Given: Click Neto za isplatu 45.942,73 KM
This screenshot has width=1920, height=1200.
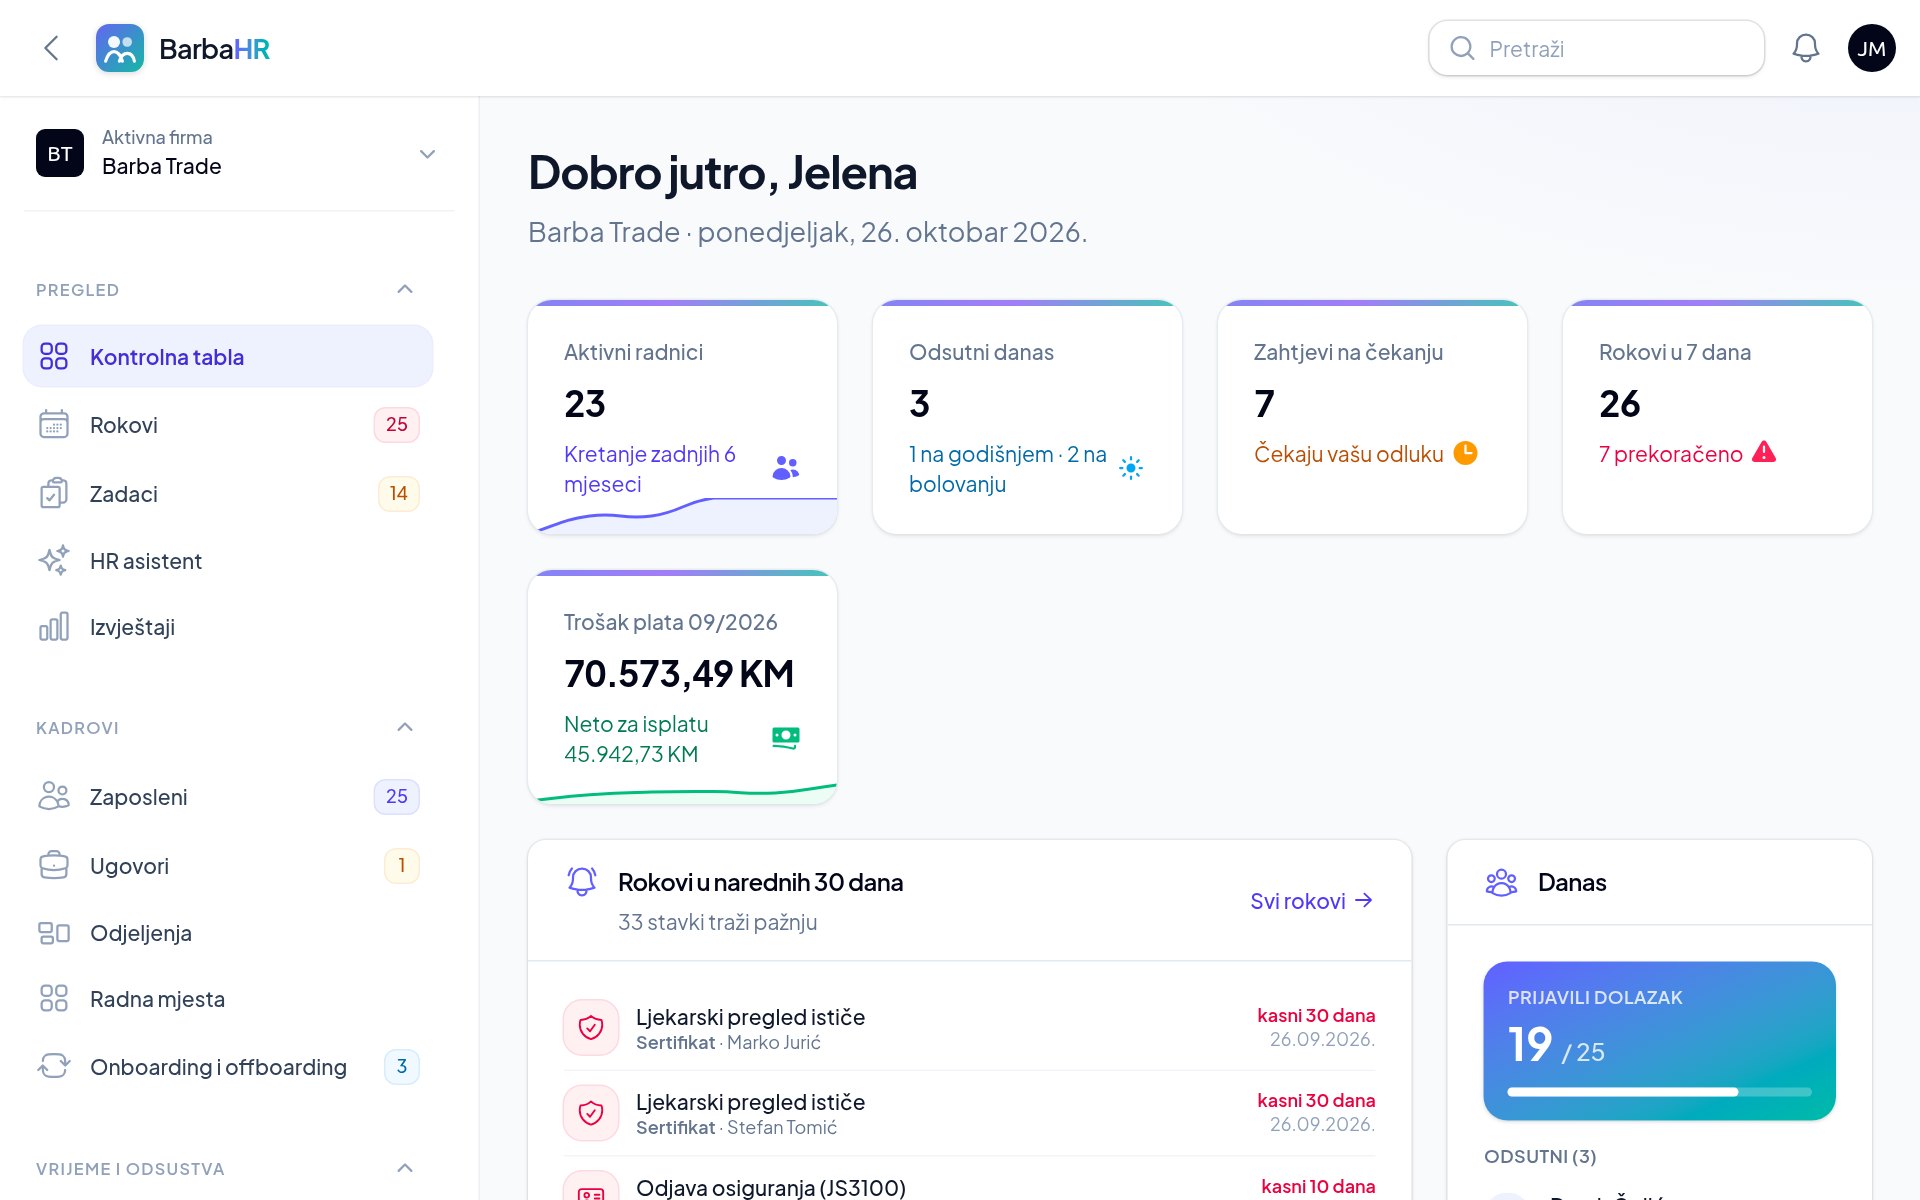Looking at the screenshot, I should coord(636,739).
